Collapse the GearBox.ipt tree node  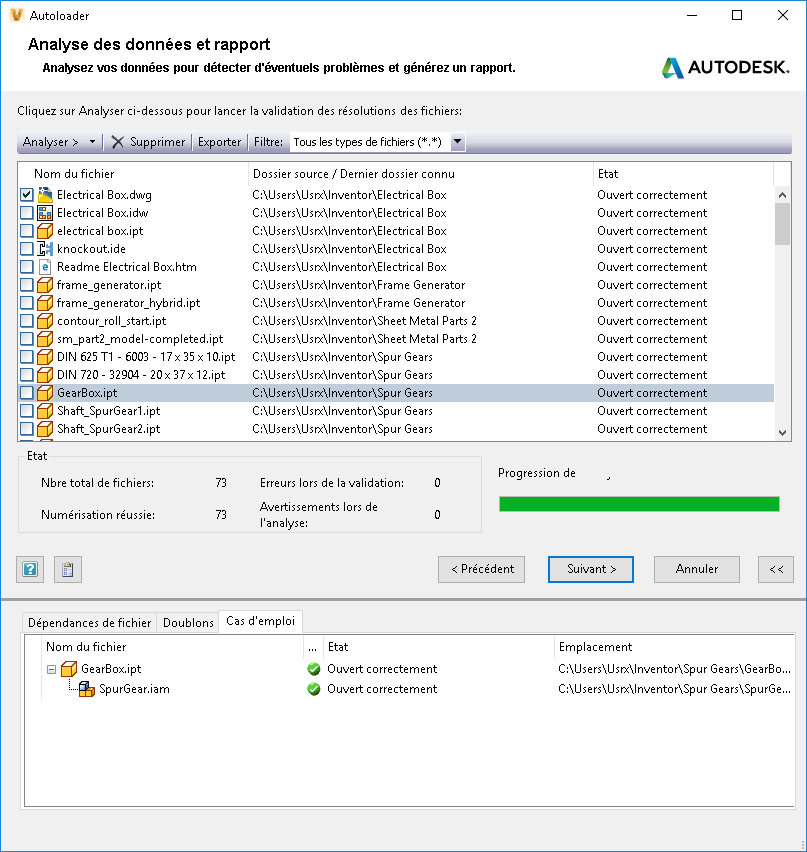52,669
